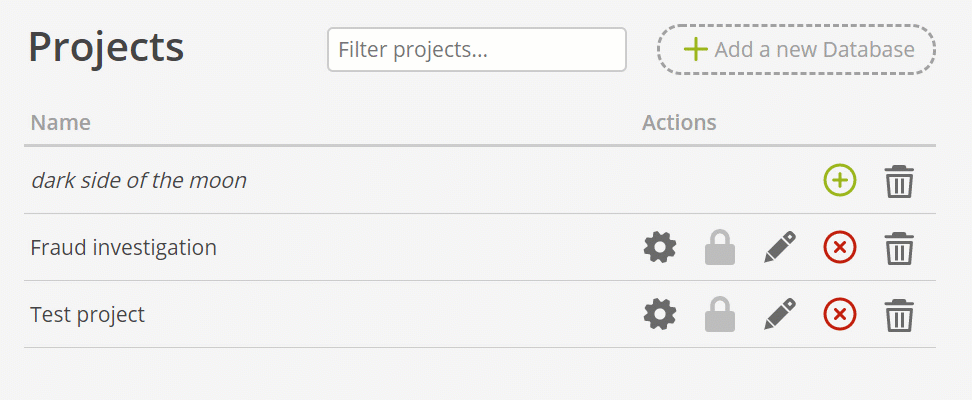The height and width of the screenshot is (400, 972).
Task: Open settings gear for Test project
Action: pos(660,314)
